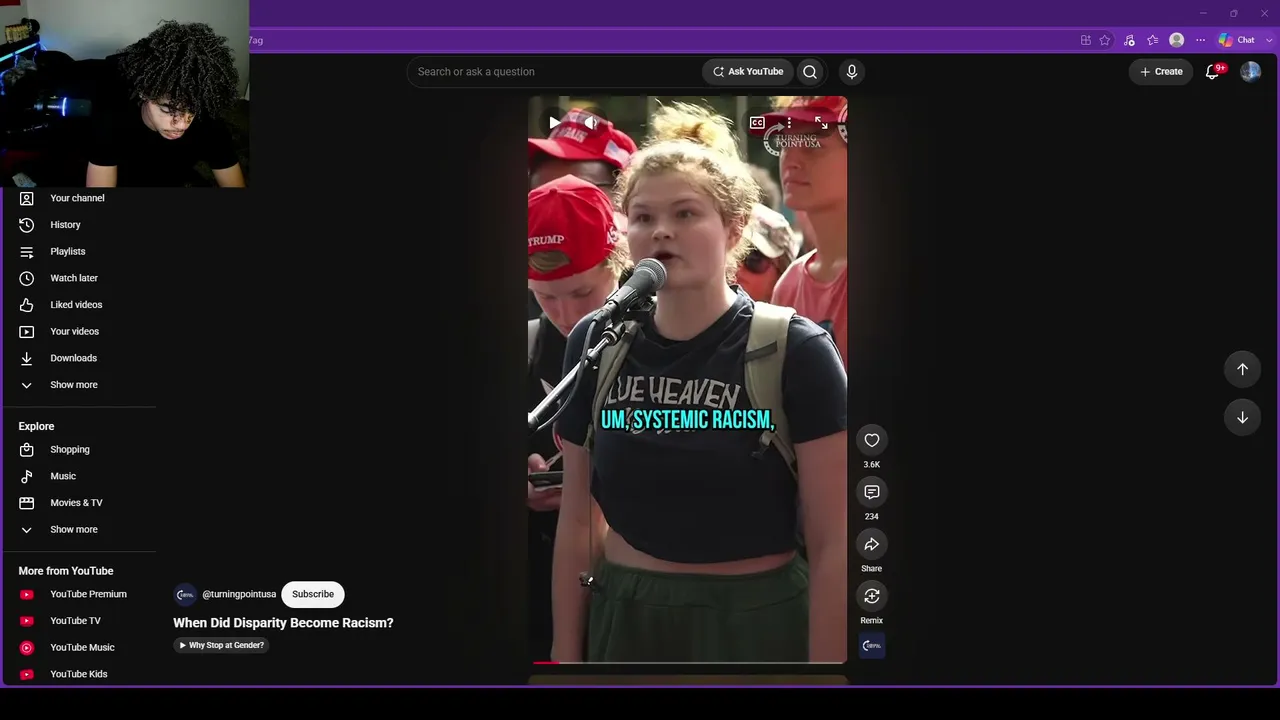Image resolution: width=1280 pixels, height=720 pixels.
Task: Like this Short
Action: 872,440
